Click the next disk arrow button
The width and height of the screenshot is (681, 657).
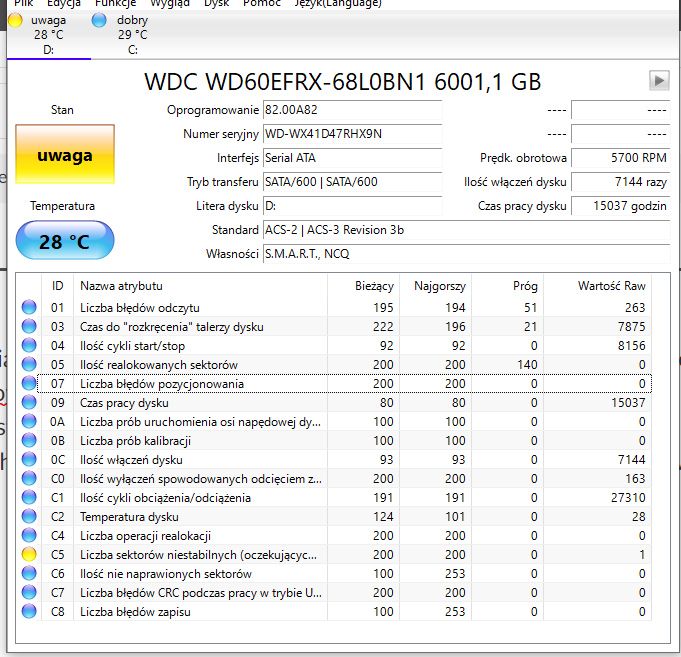point(659,81)
